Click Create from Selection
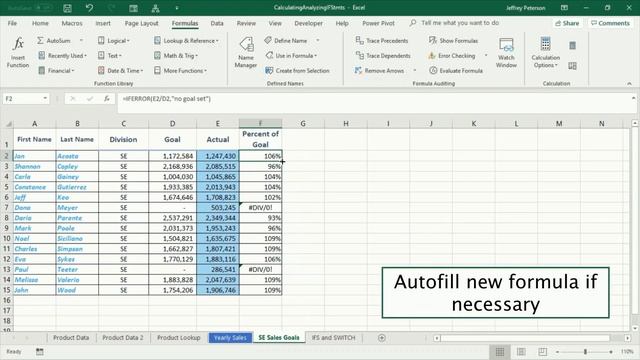The image size is (640, 360). point(298,71)
